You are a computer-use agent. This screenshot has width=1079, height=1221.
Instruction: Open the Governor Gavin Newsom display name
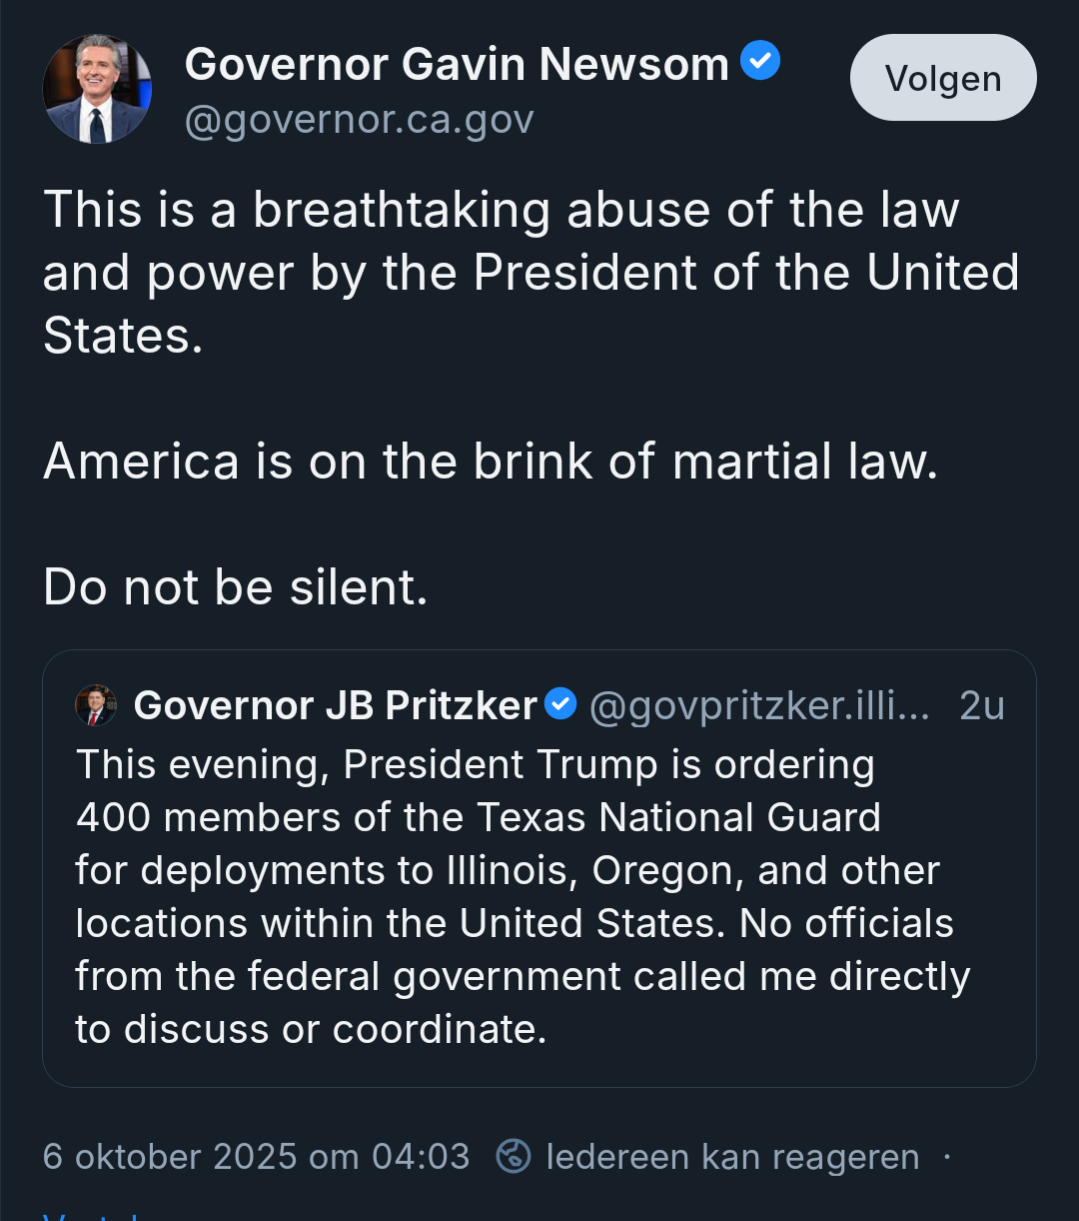click(x=456, y=65)
